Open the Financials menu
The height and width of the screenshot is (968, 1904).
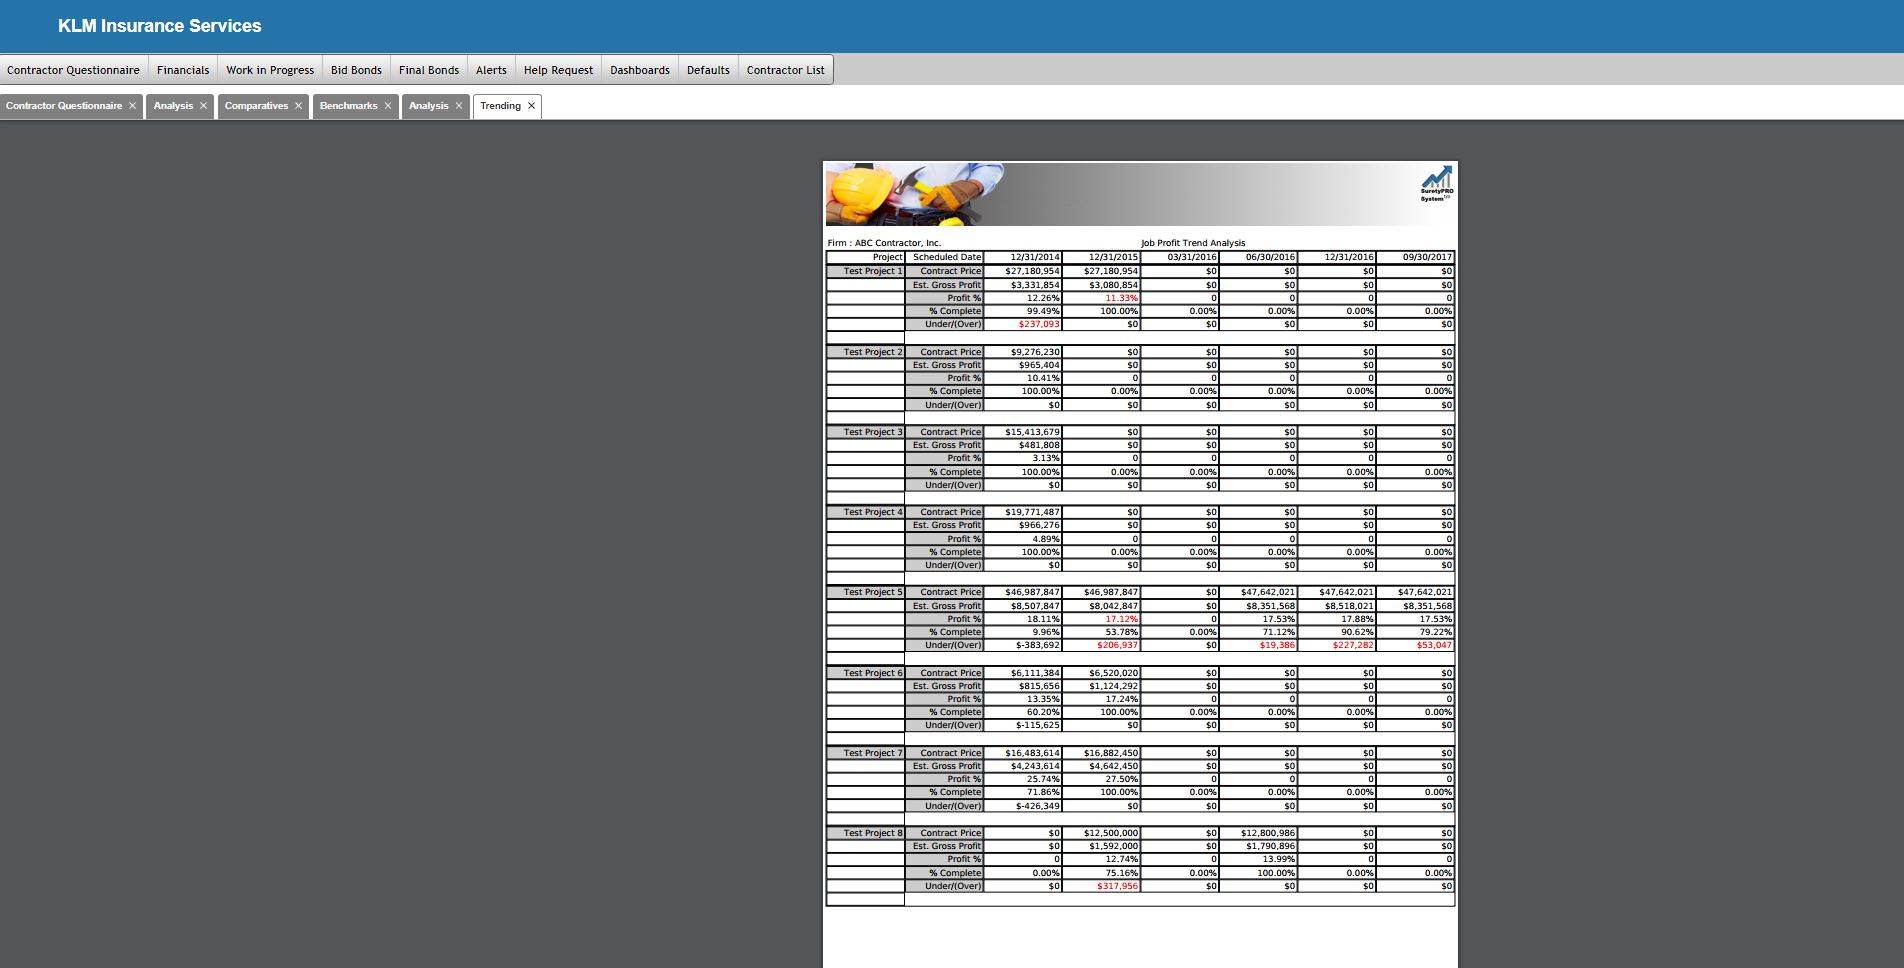(x=183, y=70)
